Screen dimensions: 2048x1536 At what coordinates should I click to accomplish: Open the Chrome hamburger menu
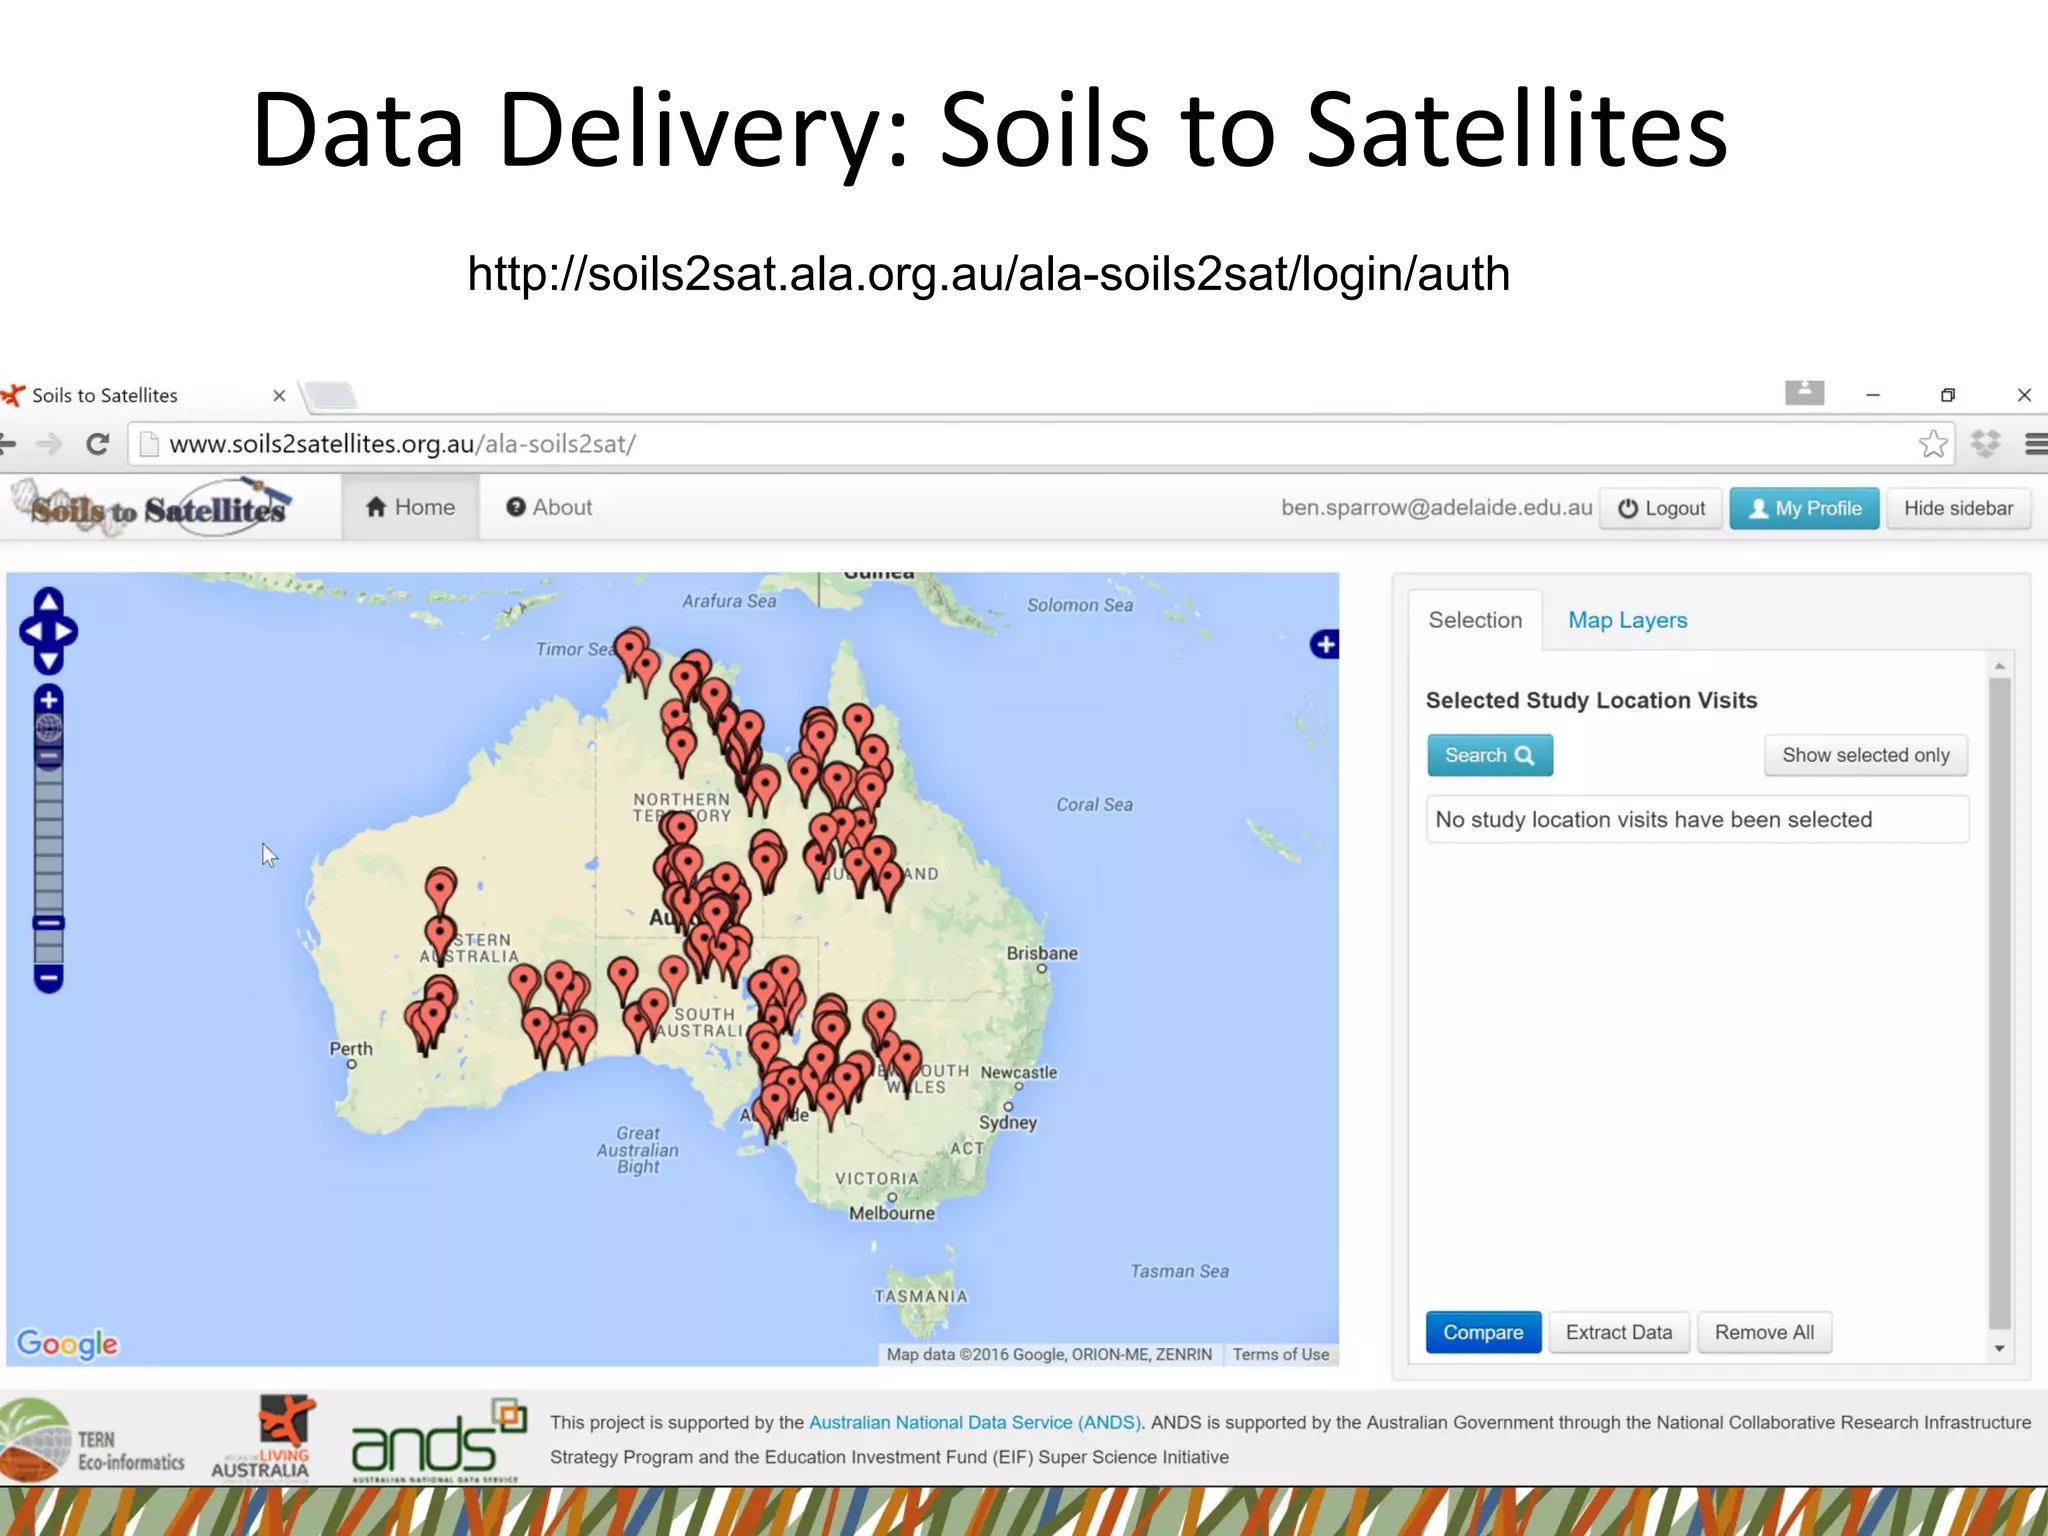coord(2036,443)
